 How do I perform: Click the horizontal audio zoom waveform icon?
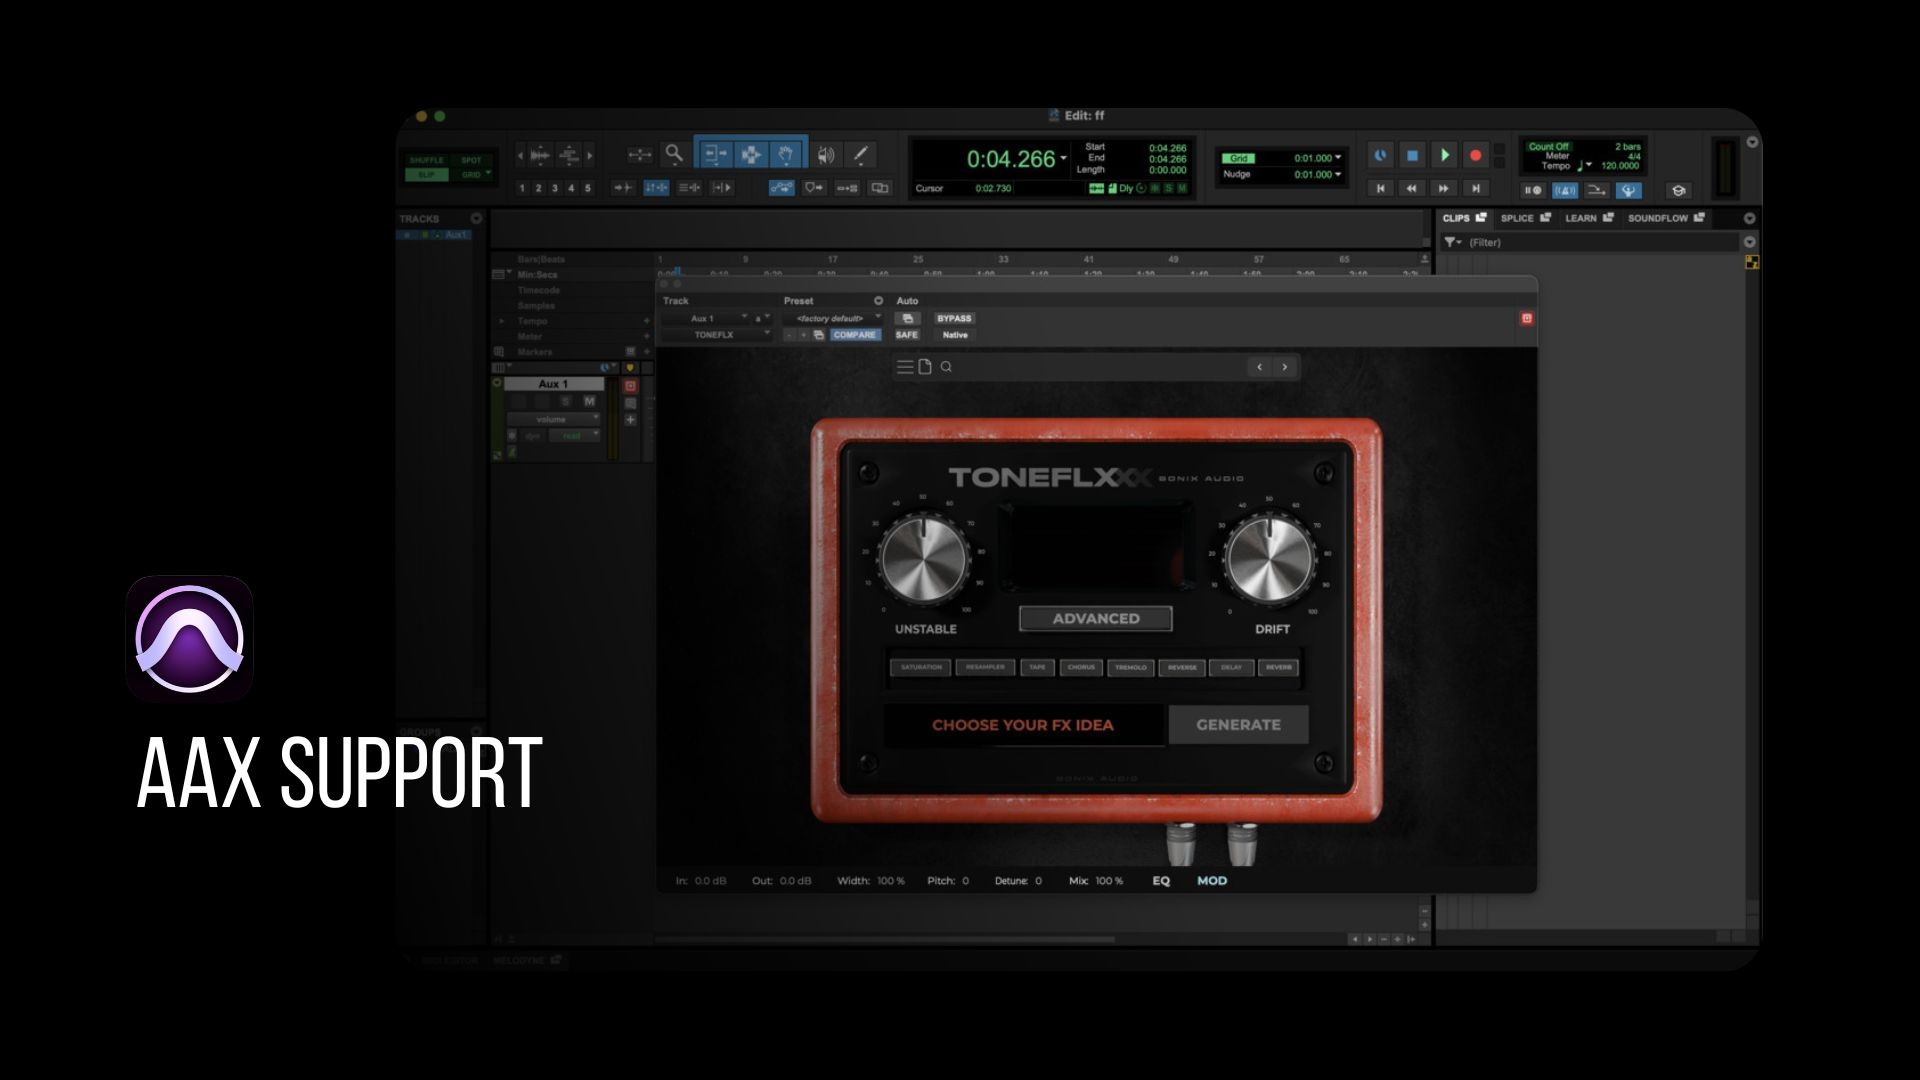[540, 155]
